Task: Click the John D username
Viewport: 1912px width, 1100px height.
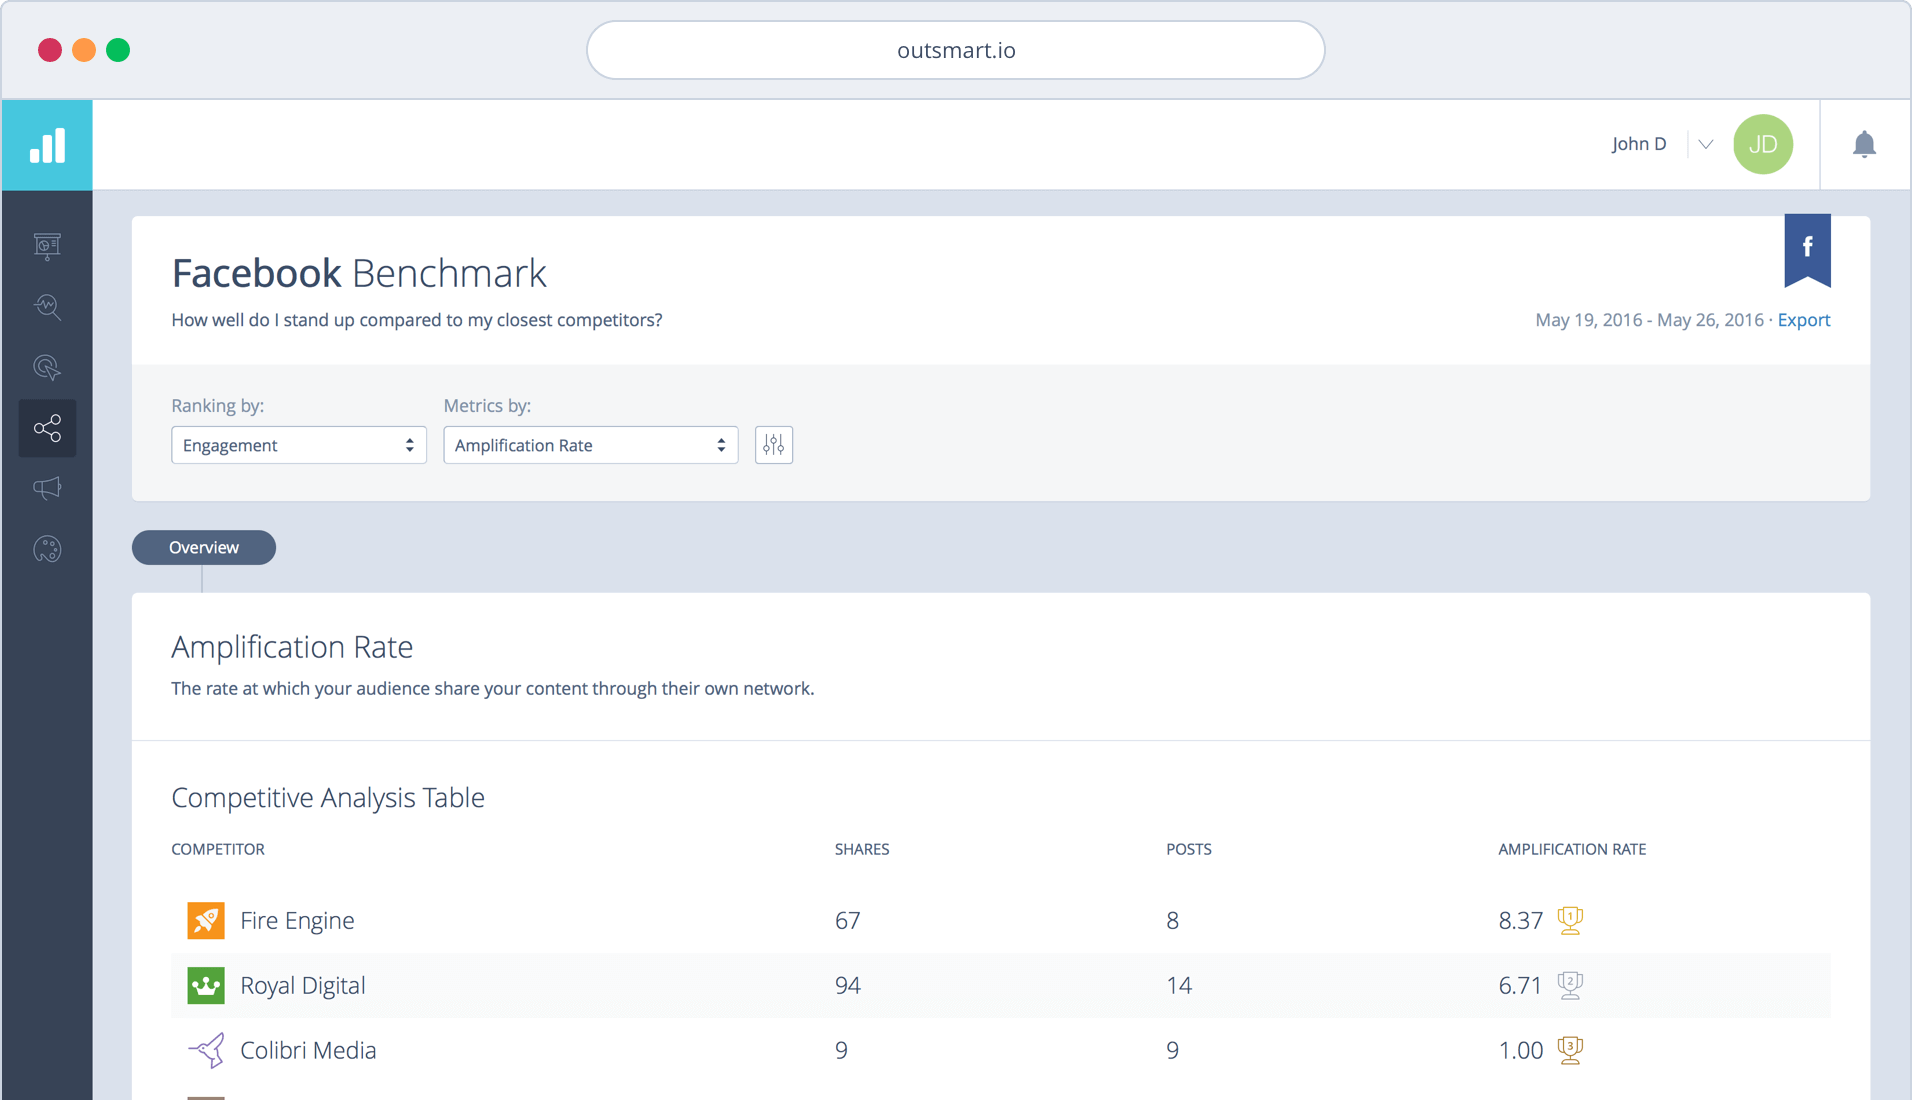Action: [1639, 144]
